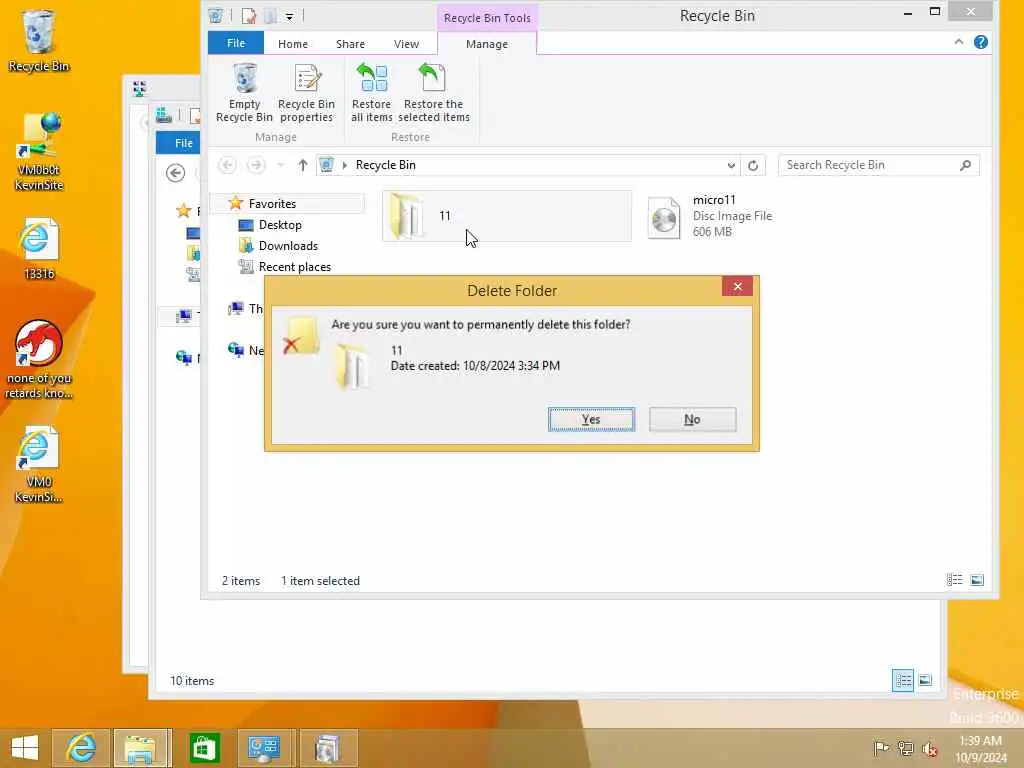
Task: Switch background window to large icons view
Action: [925, 680]
